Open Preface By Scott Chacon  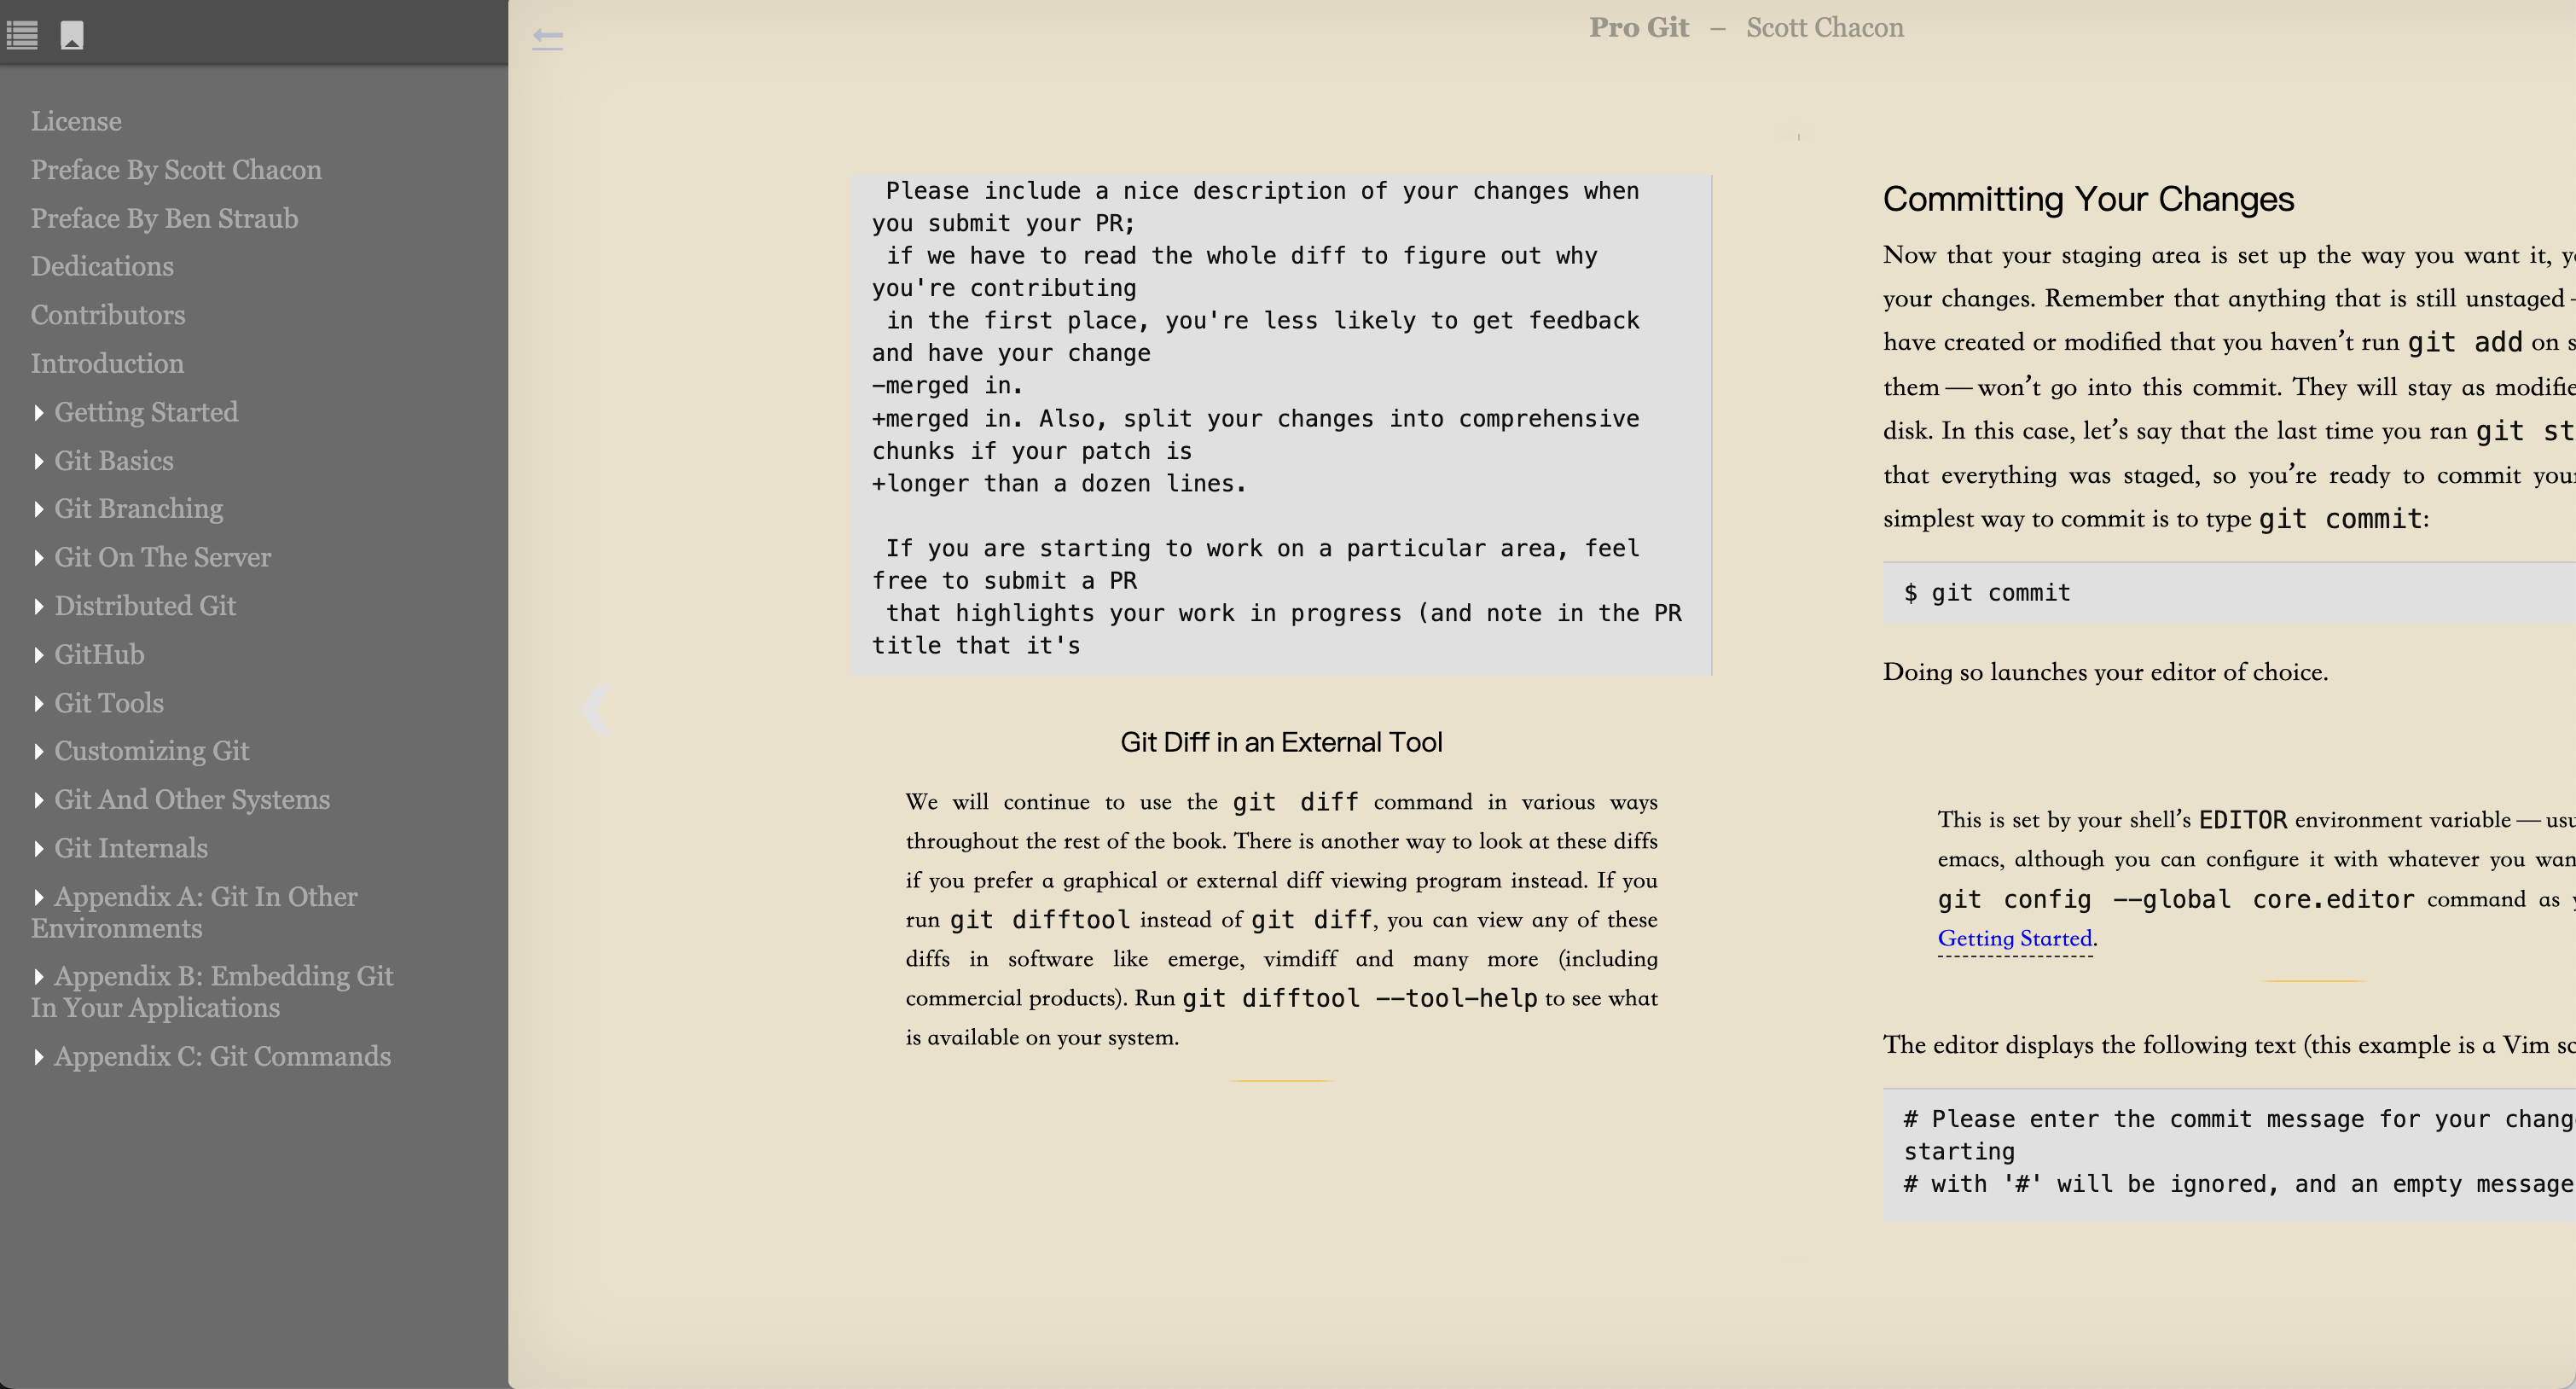click(176, 170)
